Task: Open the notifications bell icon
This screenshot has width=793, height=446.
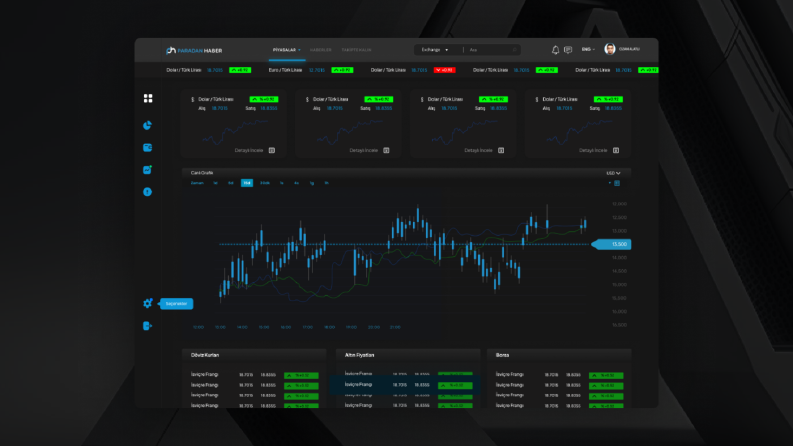Action: (x=555, y=50)
